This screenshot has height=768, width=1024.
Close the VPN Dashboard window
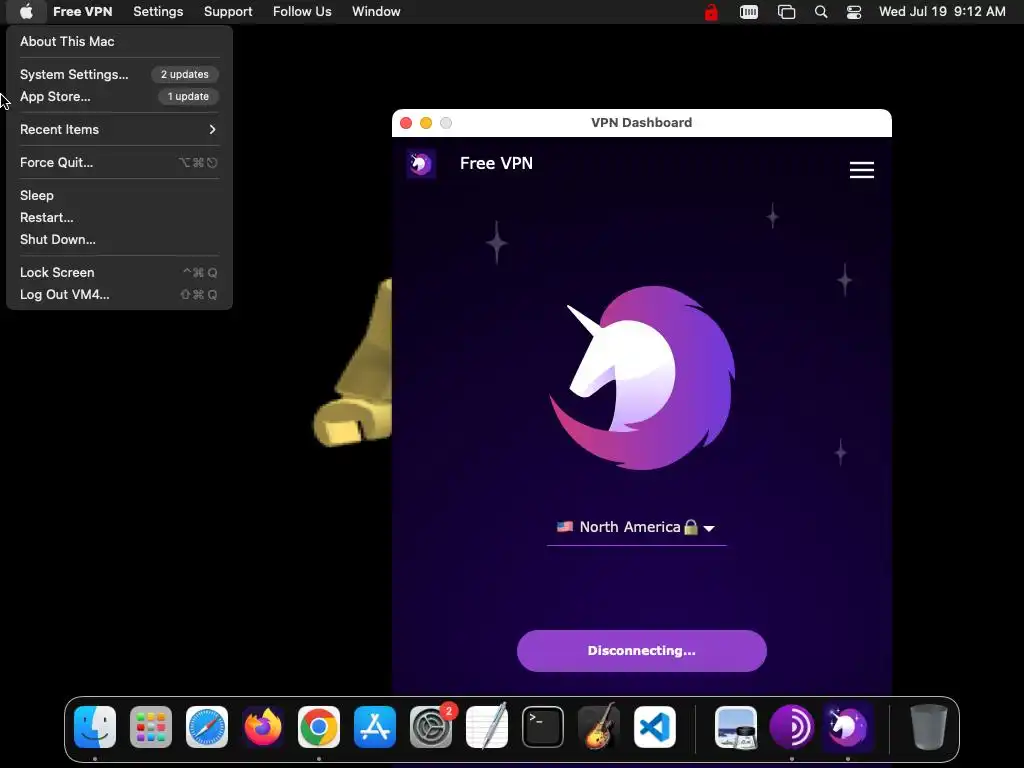pos(406,123)
